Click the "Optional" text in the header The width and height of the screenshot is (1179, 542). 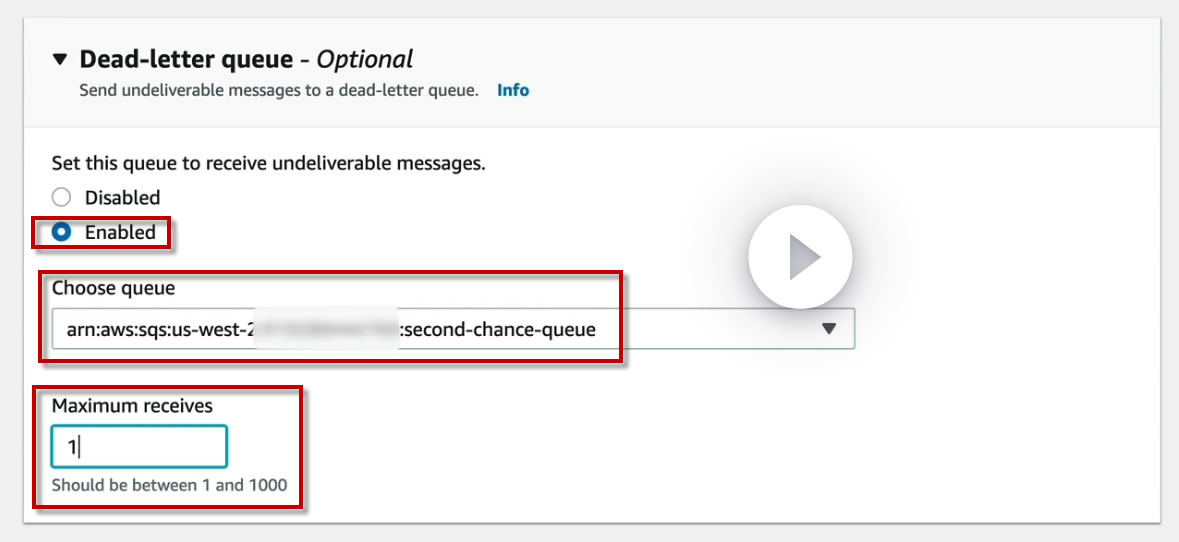(364, 60)
